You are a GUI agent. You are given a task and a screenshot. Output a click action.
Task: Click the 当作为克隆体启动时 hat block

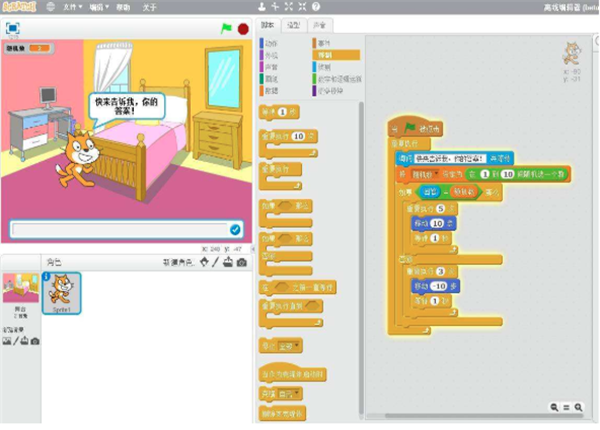click(x=293, y=373)
